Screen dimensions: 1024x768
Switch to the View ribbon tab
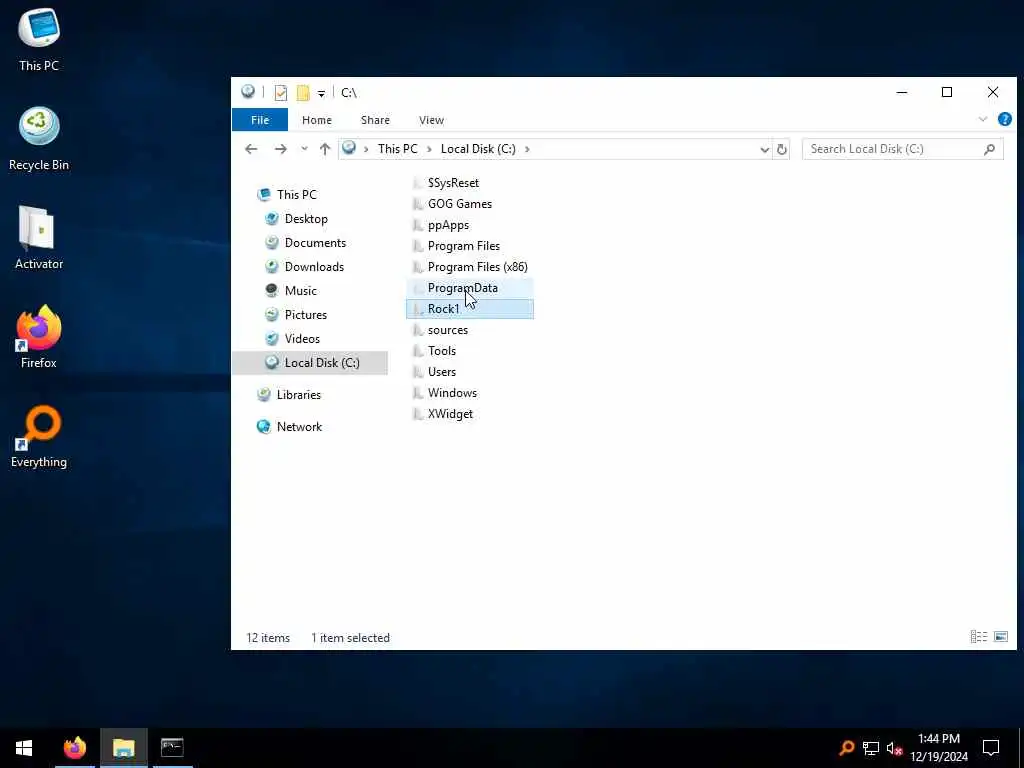[x=431, y=120]
